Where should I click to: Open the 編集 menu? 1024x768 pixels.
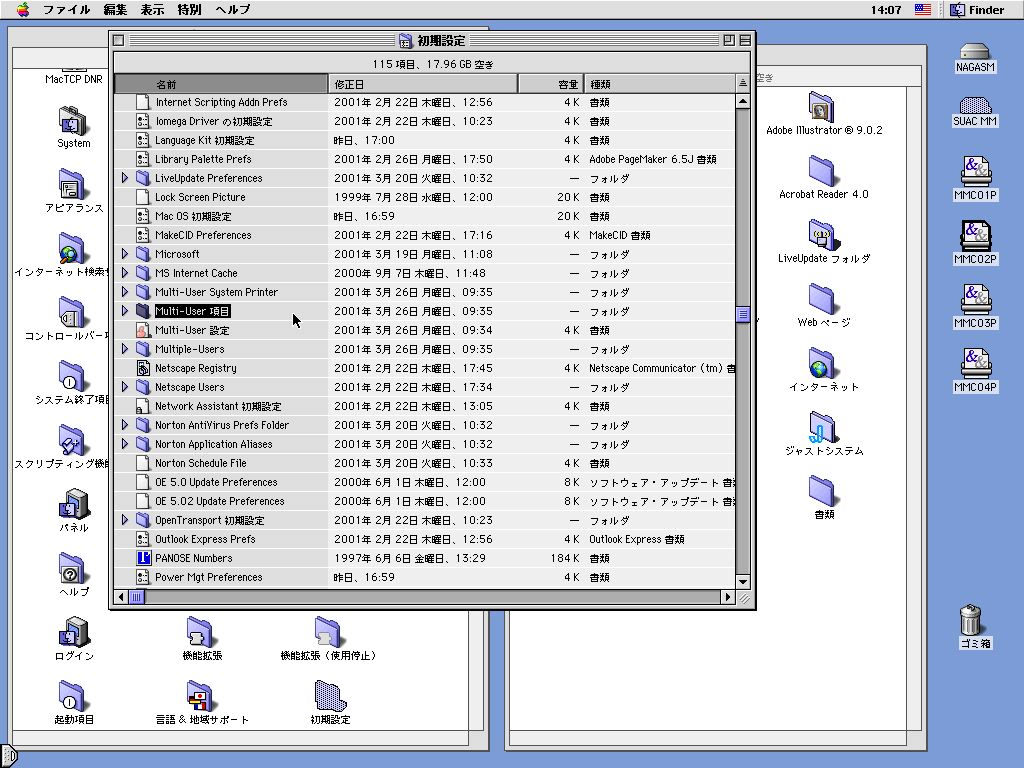(x=115, y=9)
